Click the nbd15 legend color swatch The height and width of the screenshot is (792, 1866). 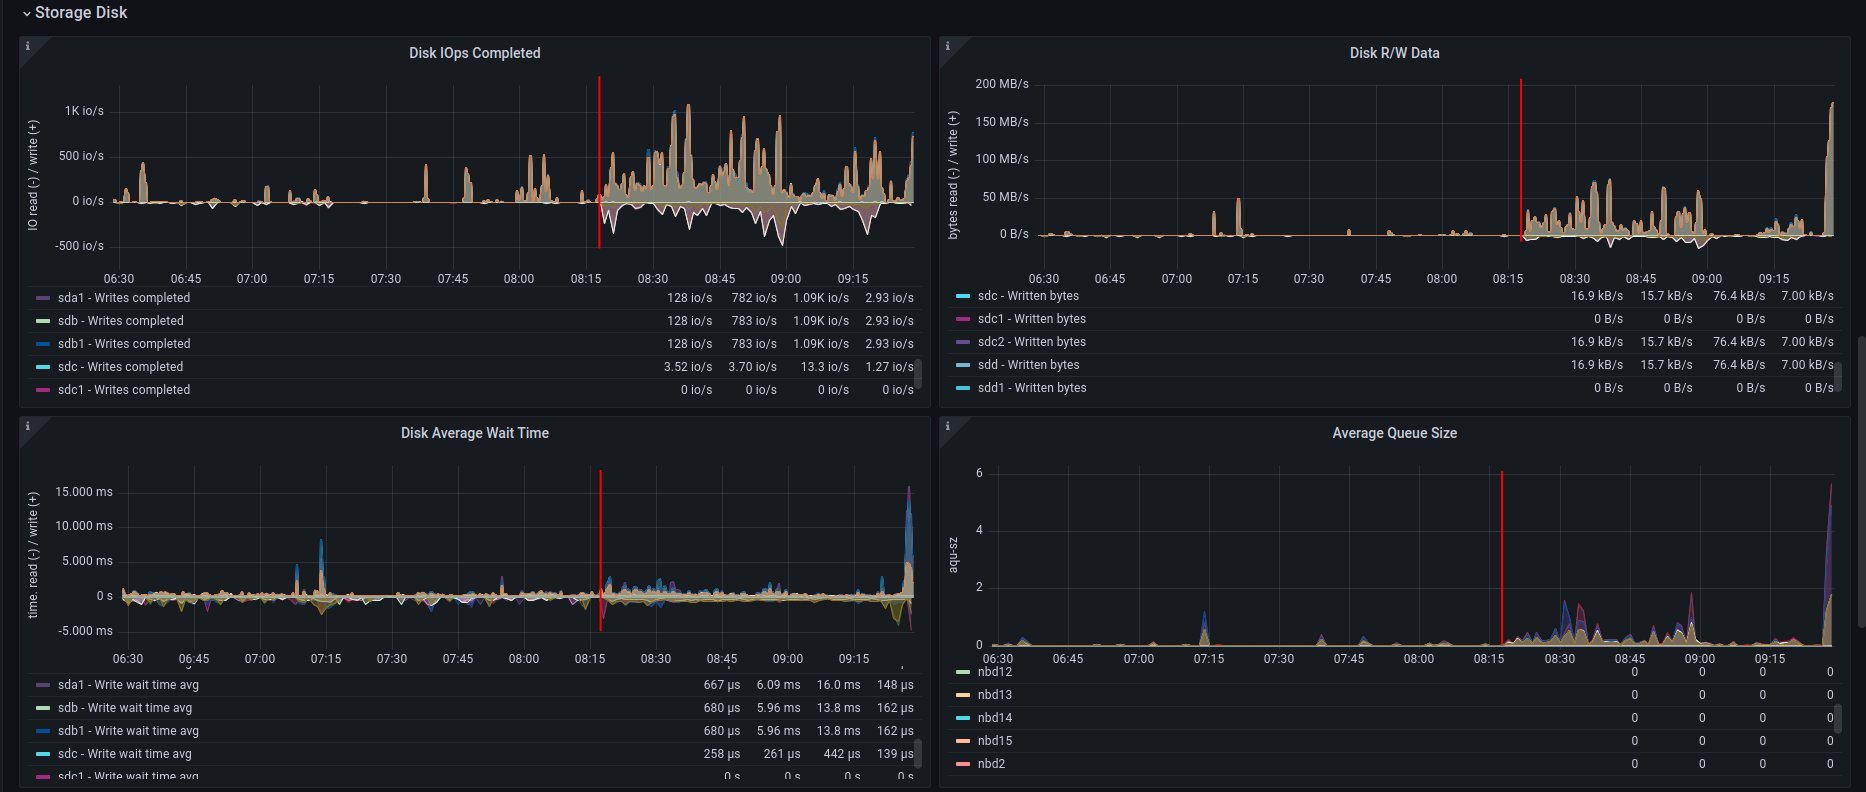(x=963, y=741)
